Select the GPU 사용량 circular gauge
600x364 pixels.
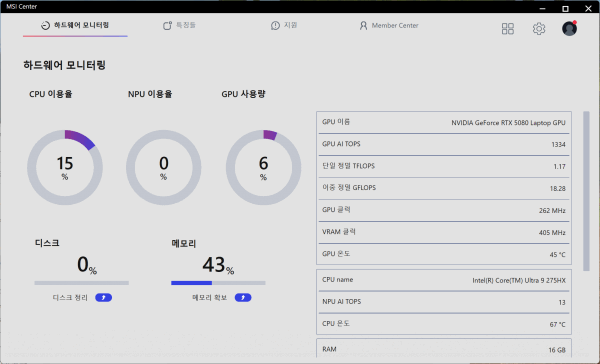(x=263, y=167)
